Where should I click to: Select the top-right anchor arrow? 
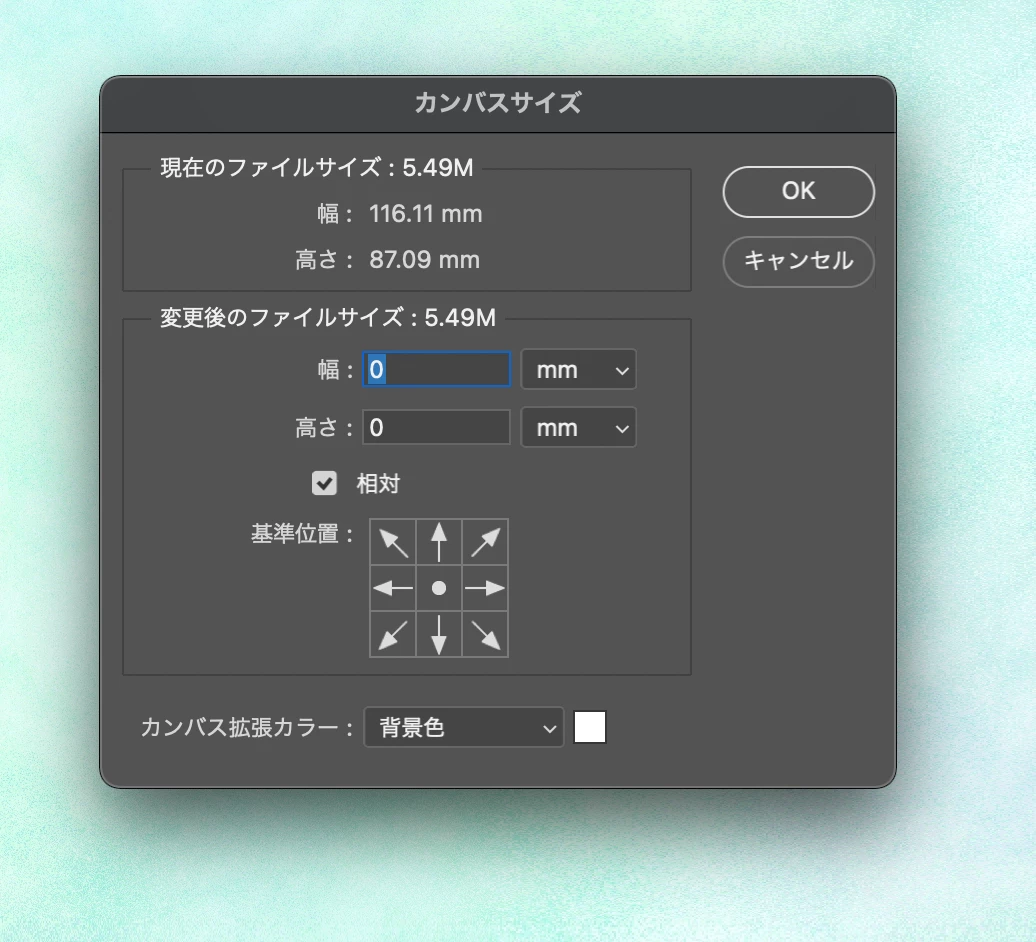485,542
